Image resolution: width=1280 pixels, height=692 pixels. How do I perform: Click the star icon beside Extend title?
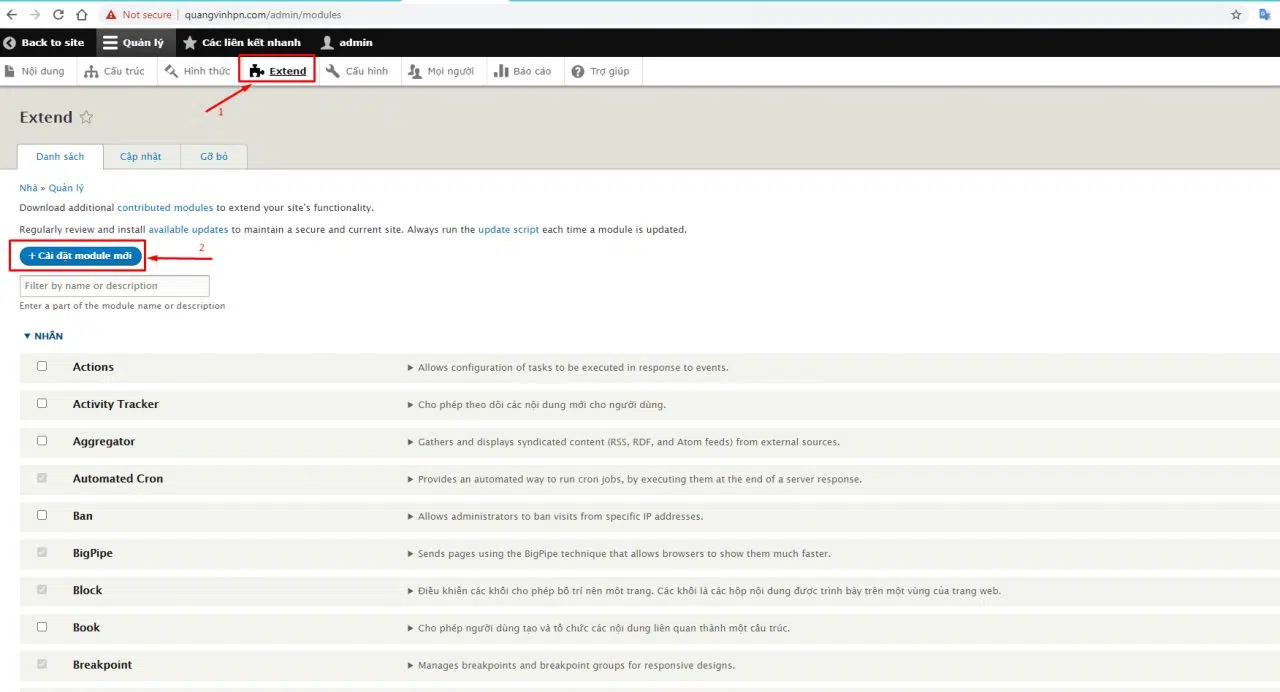click(x=86, y=117)
